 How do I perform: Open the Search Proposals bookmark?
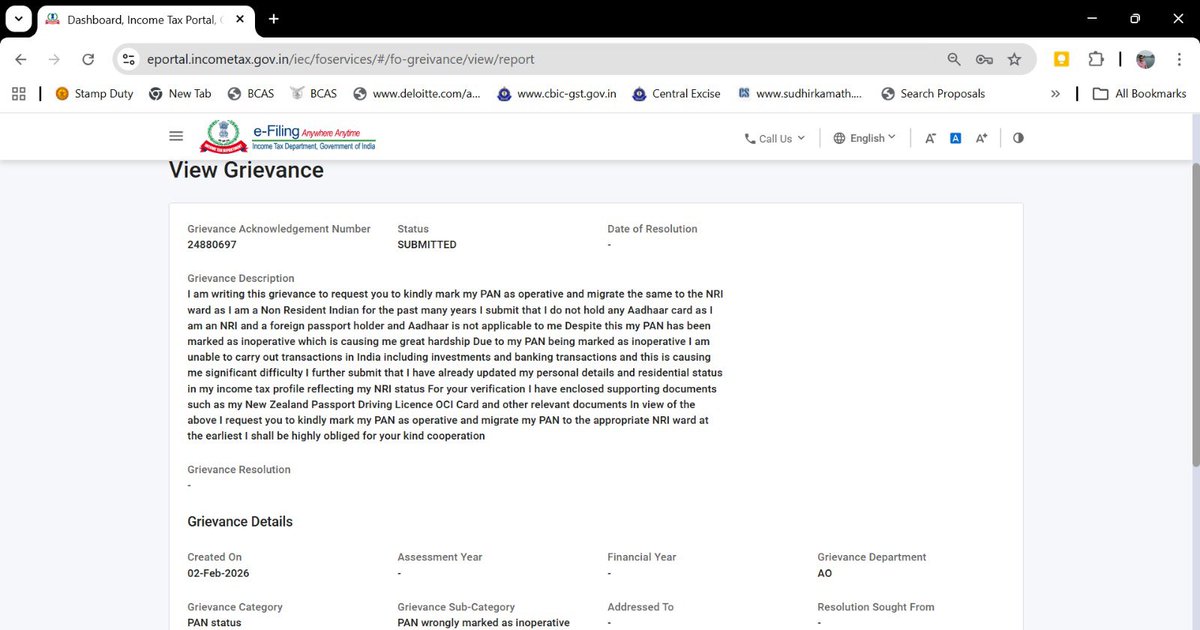pyautogui.click(x=933, y=93)
